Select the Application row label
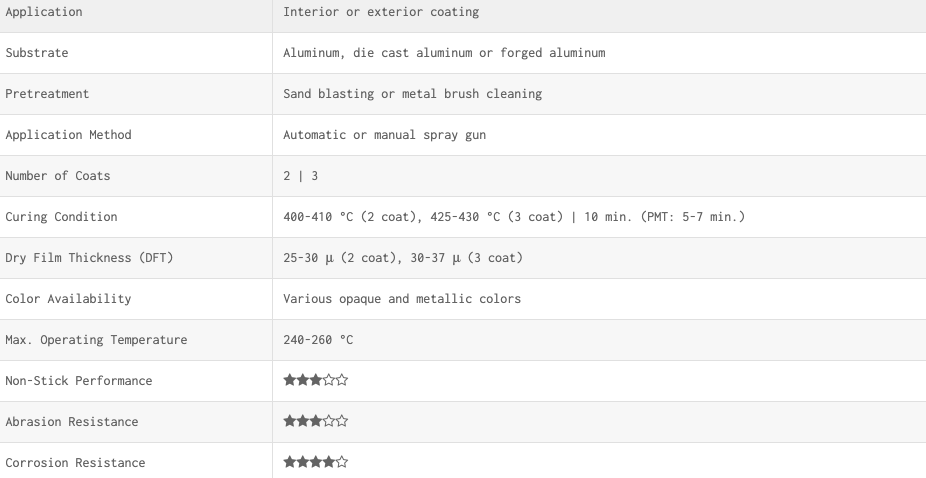This screenshot has width=926, height=478. [x=44, y=12]
